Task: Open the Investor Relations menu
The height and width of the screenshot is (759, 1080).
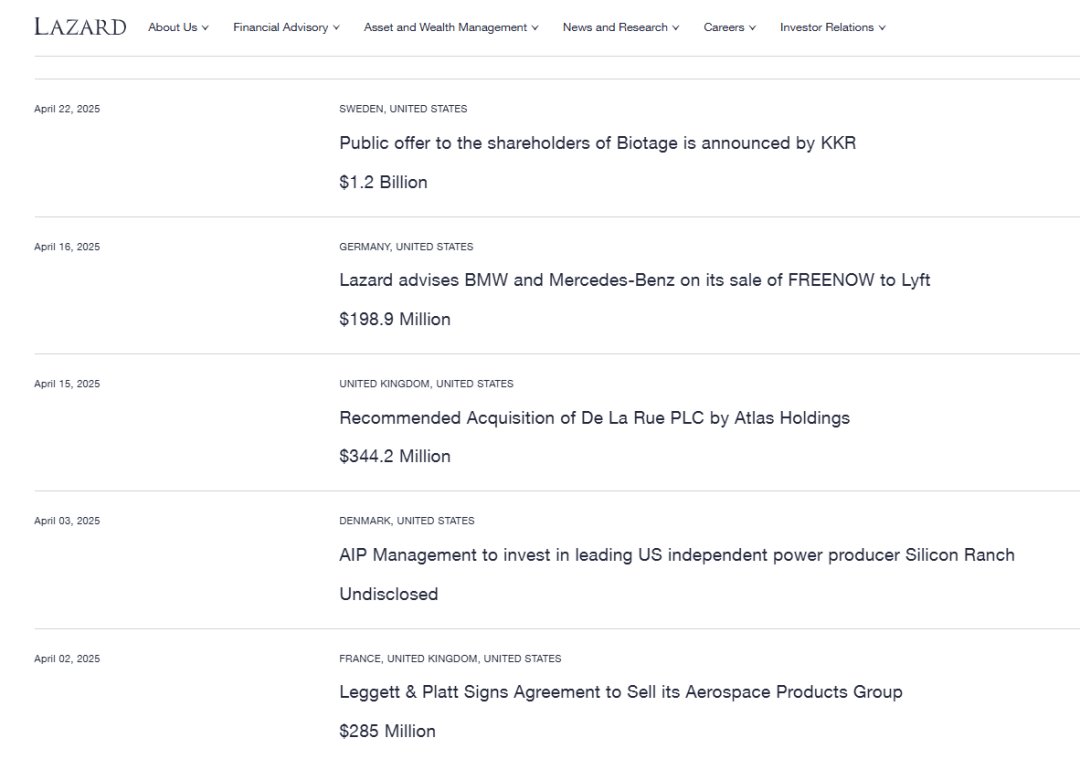Action: coord(833,27)
